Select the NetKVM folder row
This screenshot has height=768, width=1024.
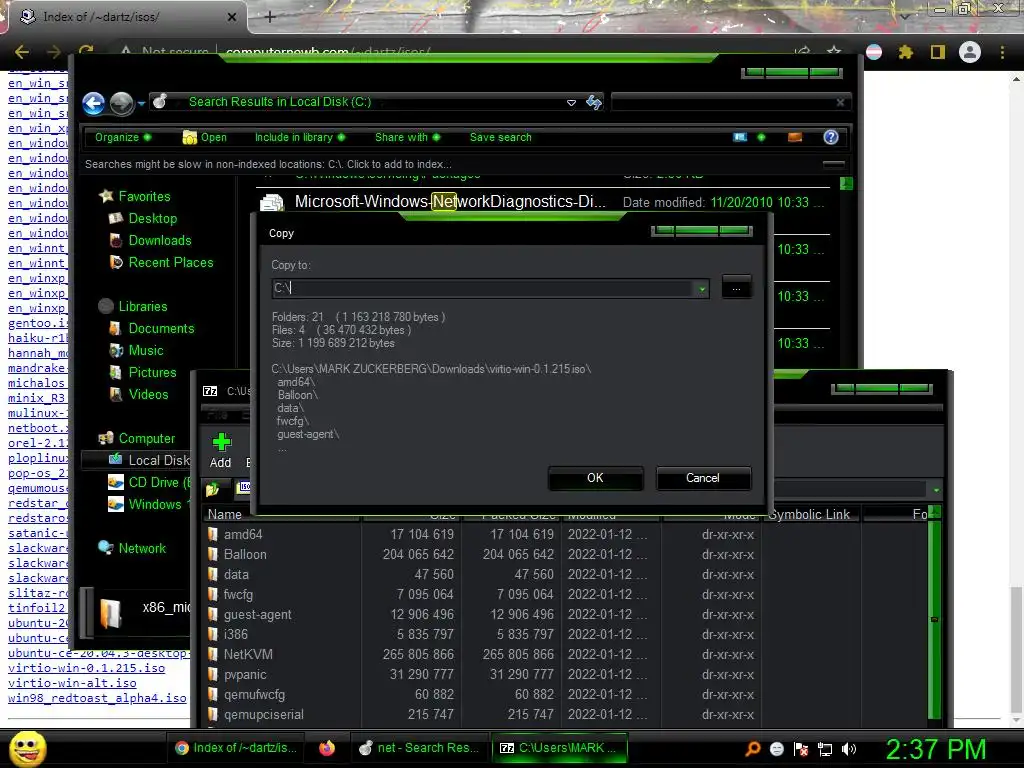[565, 654]
